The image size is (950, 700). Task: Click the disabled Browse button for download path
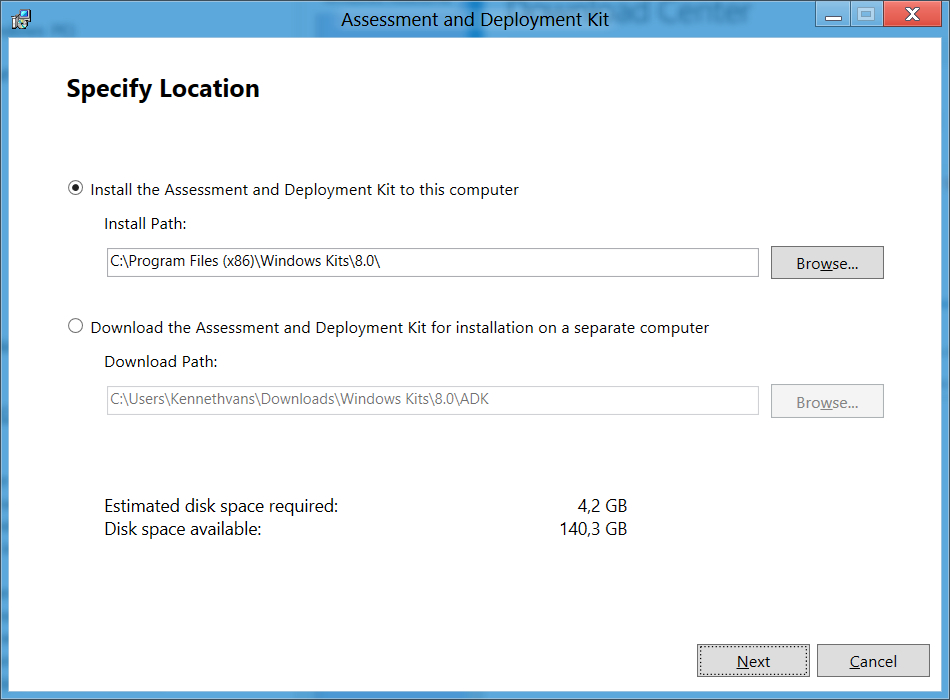point(827,401)
